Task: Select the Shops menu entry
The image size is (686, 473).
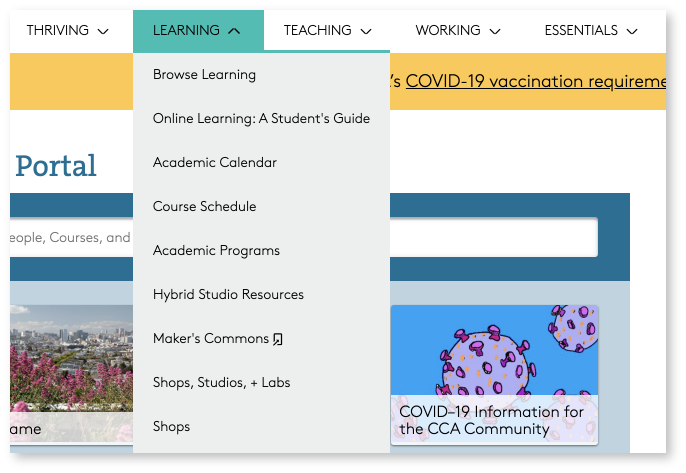Action: pyautogui.click(x=171, y=426)
